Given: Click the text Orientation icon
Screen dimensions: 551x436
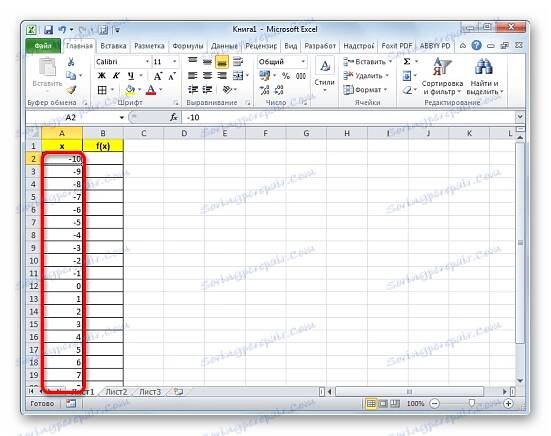Looking at the screenshot, I should (x=227, y=90).
